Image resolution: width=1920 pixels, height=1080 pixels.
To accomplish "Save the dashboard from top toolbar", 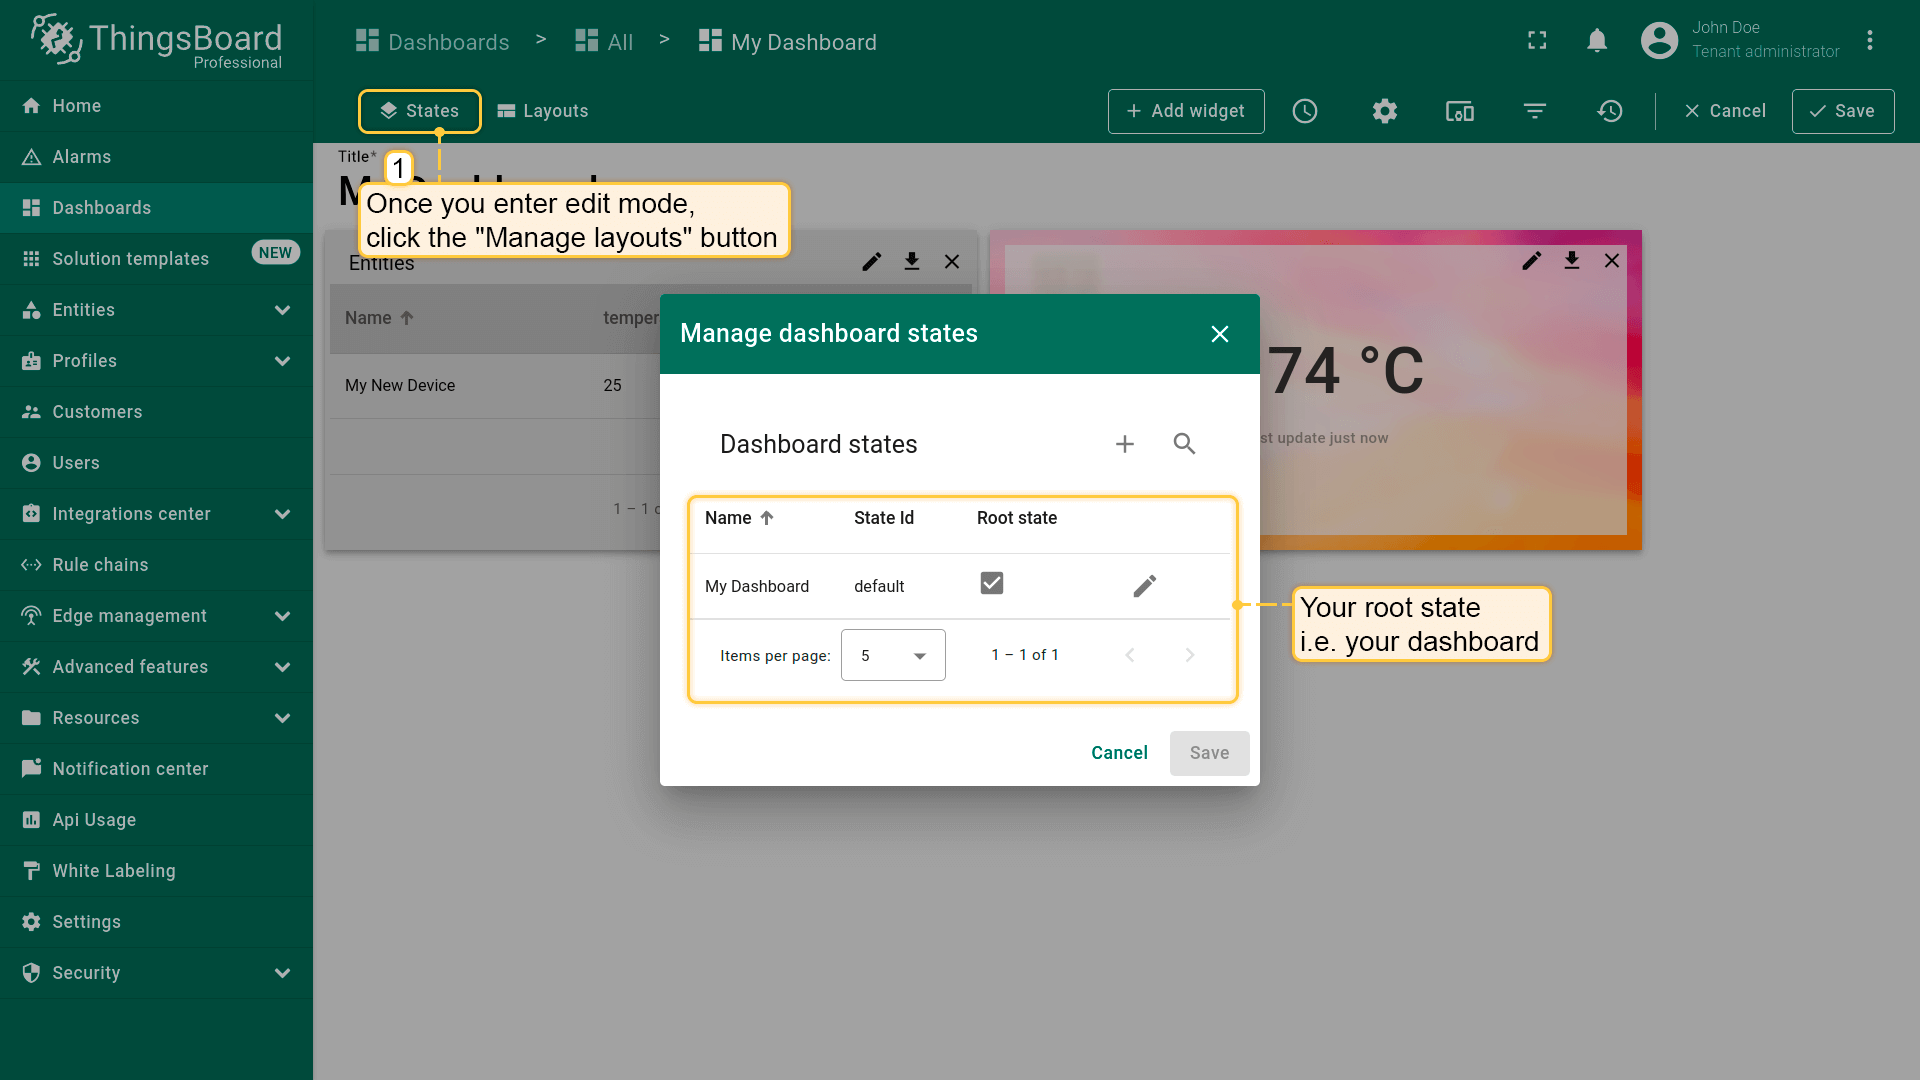I will point(1843,111).
